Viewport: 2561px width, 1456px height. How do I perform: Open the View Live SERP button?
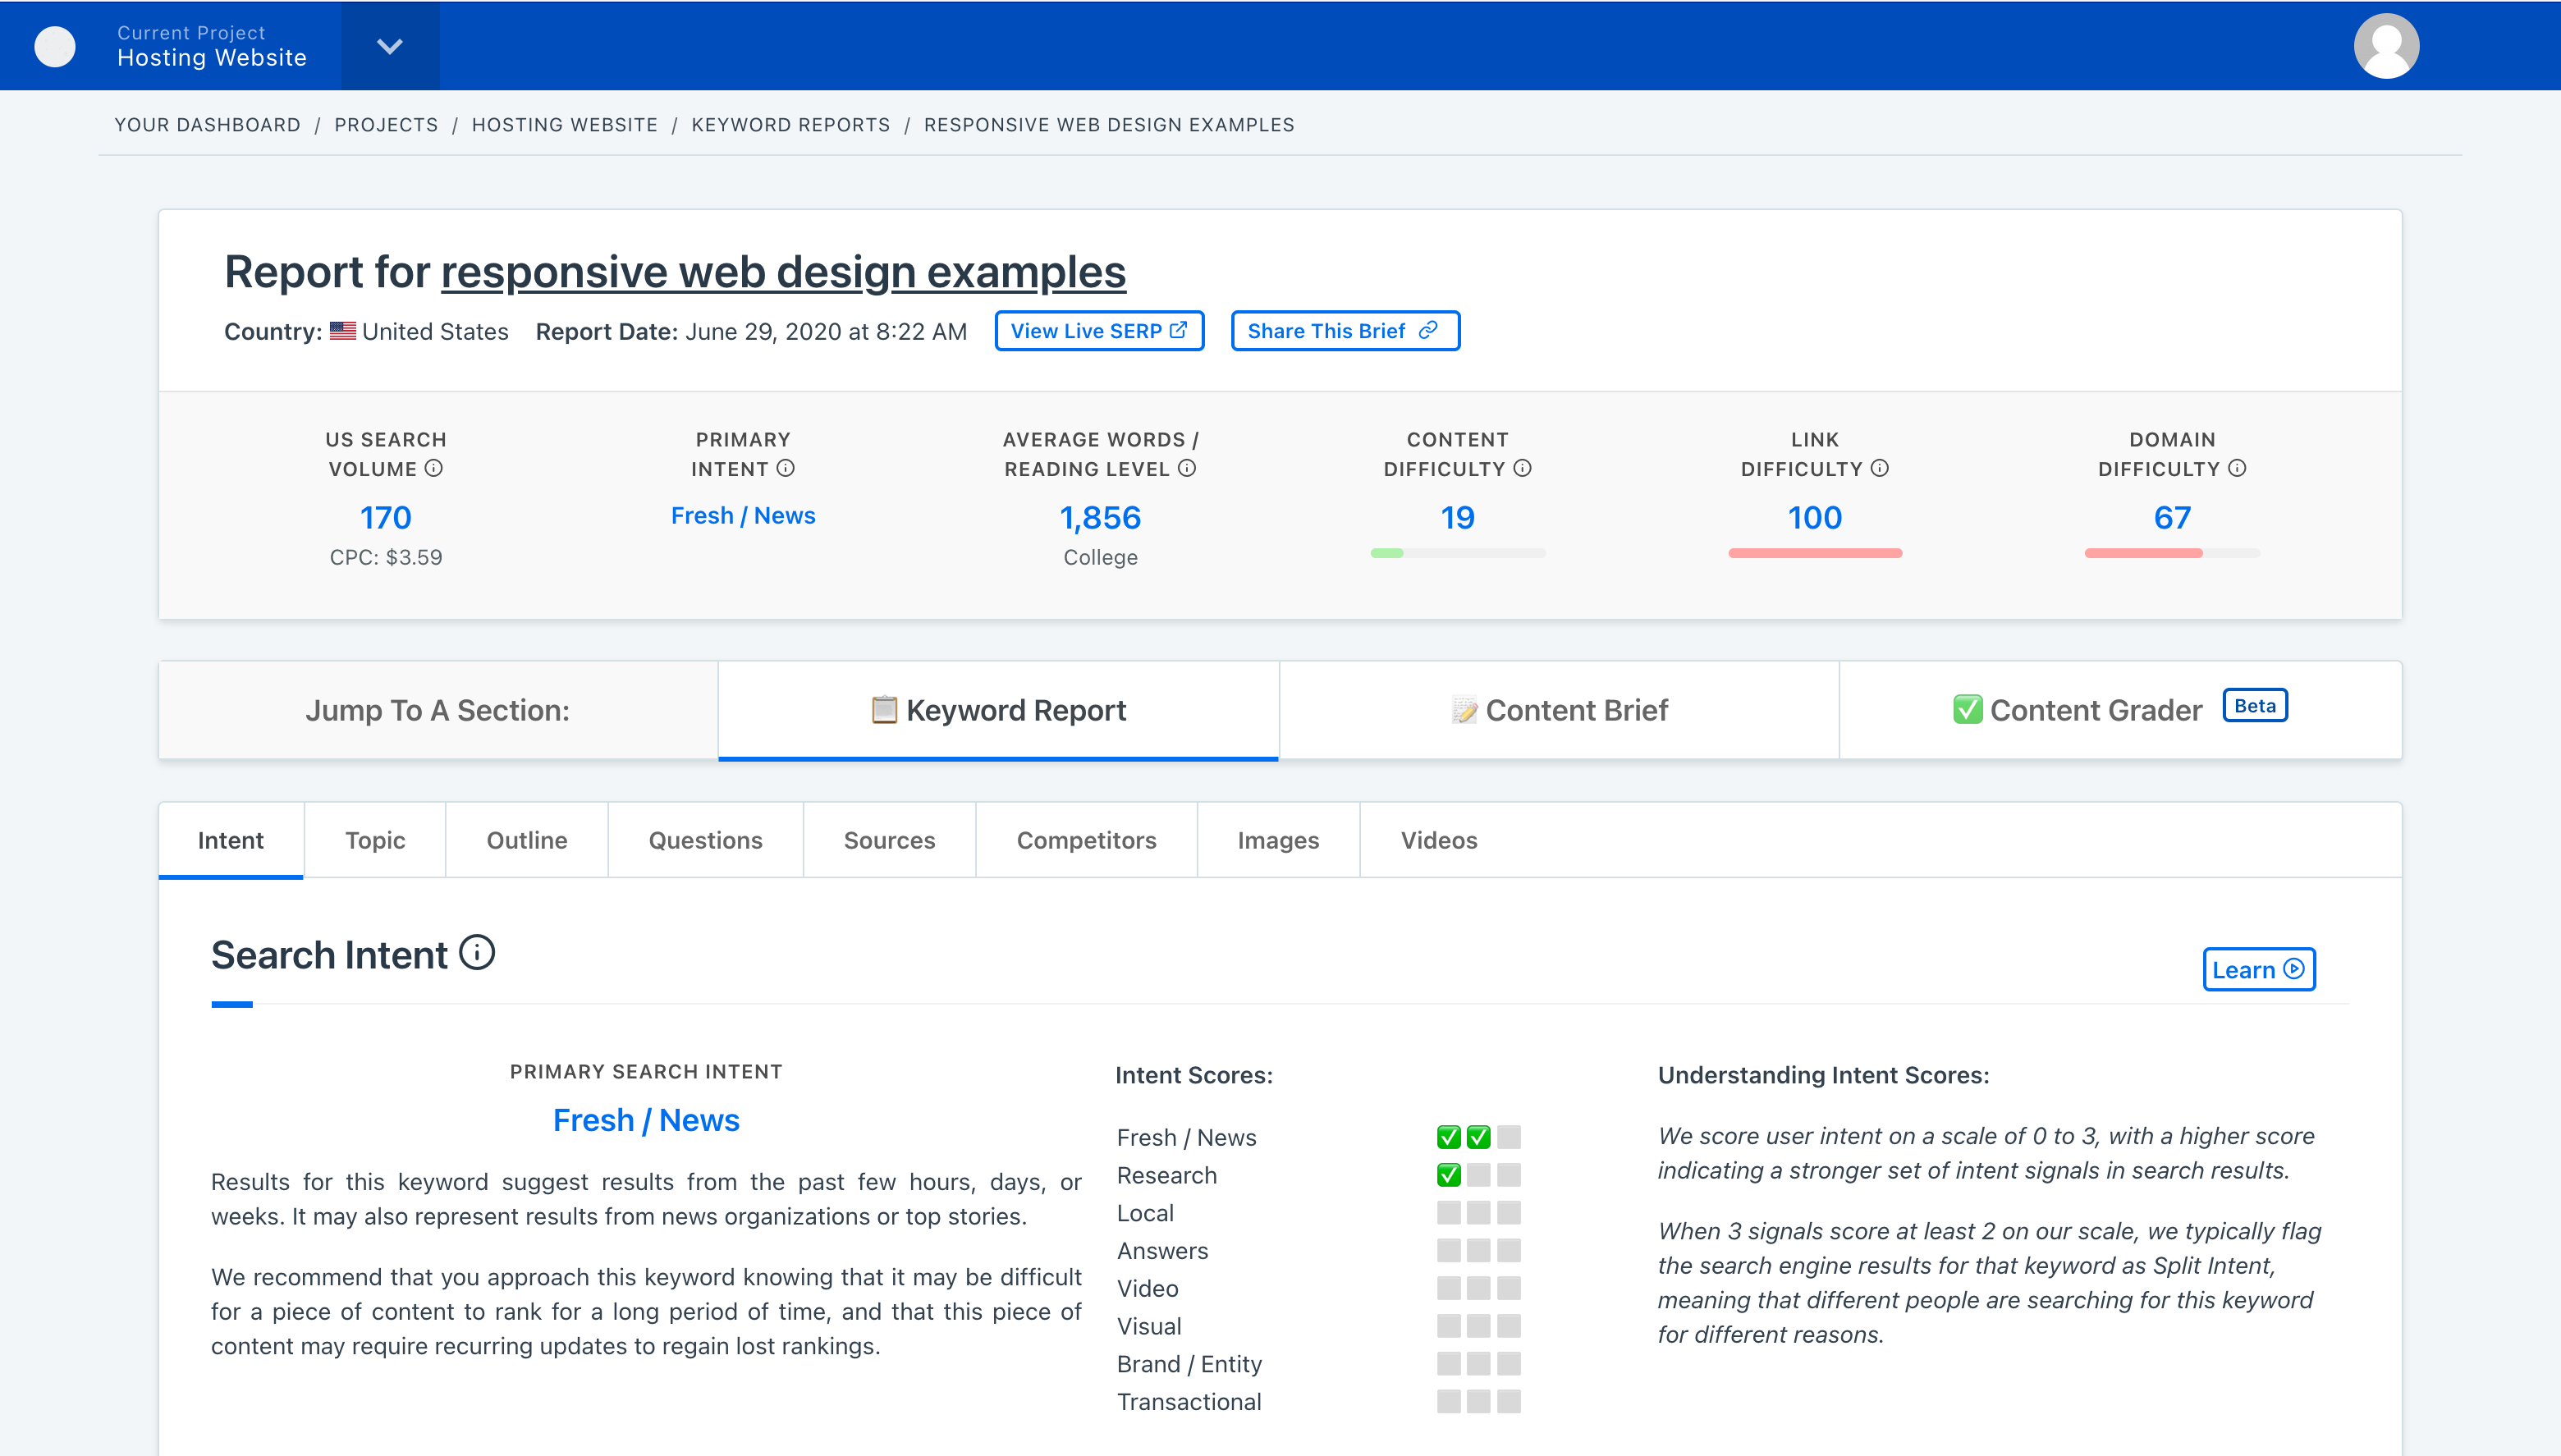(1097, 331)
